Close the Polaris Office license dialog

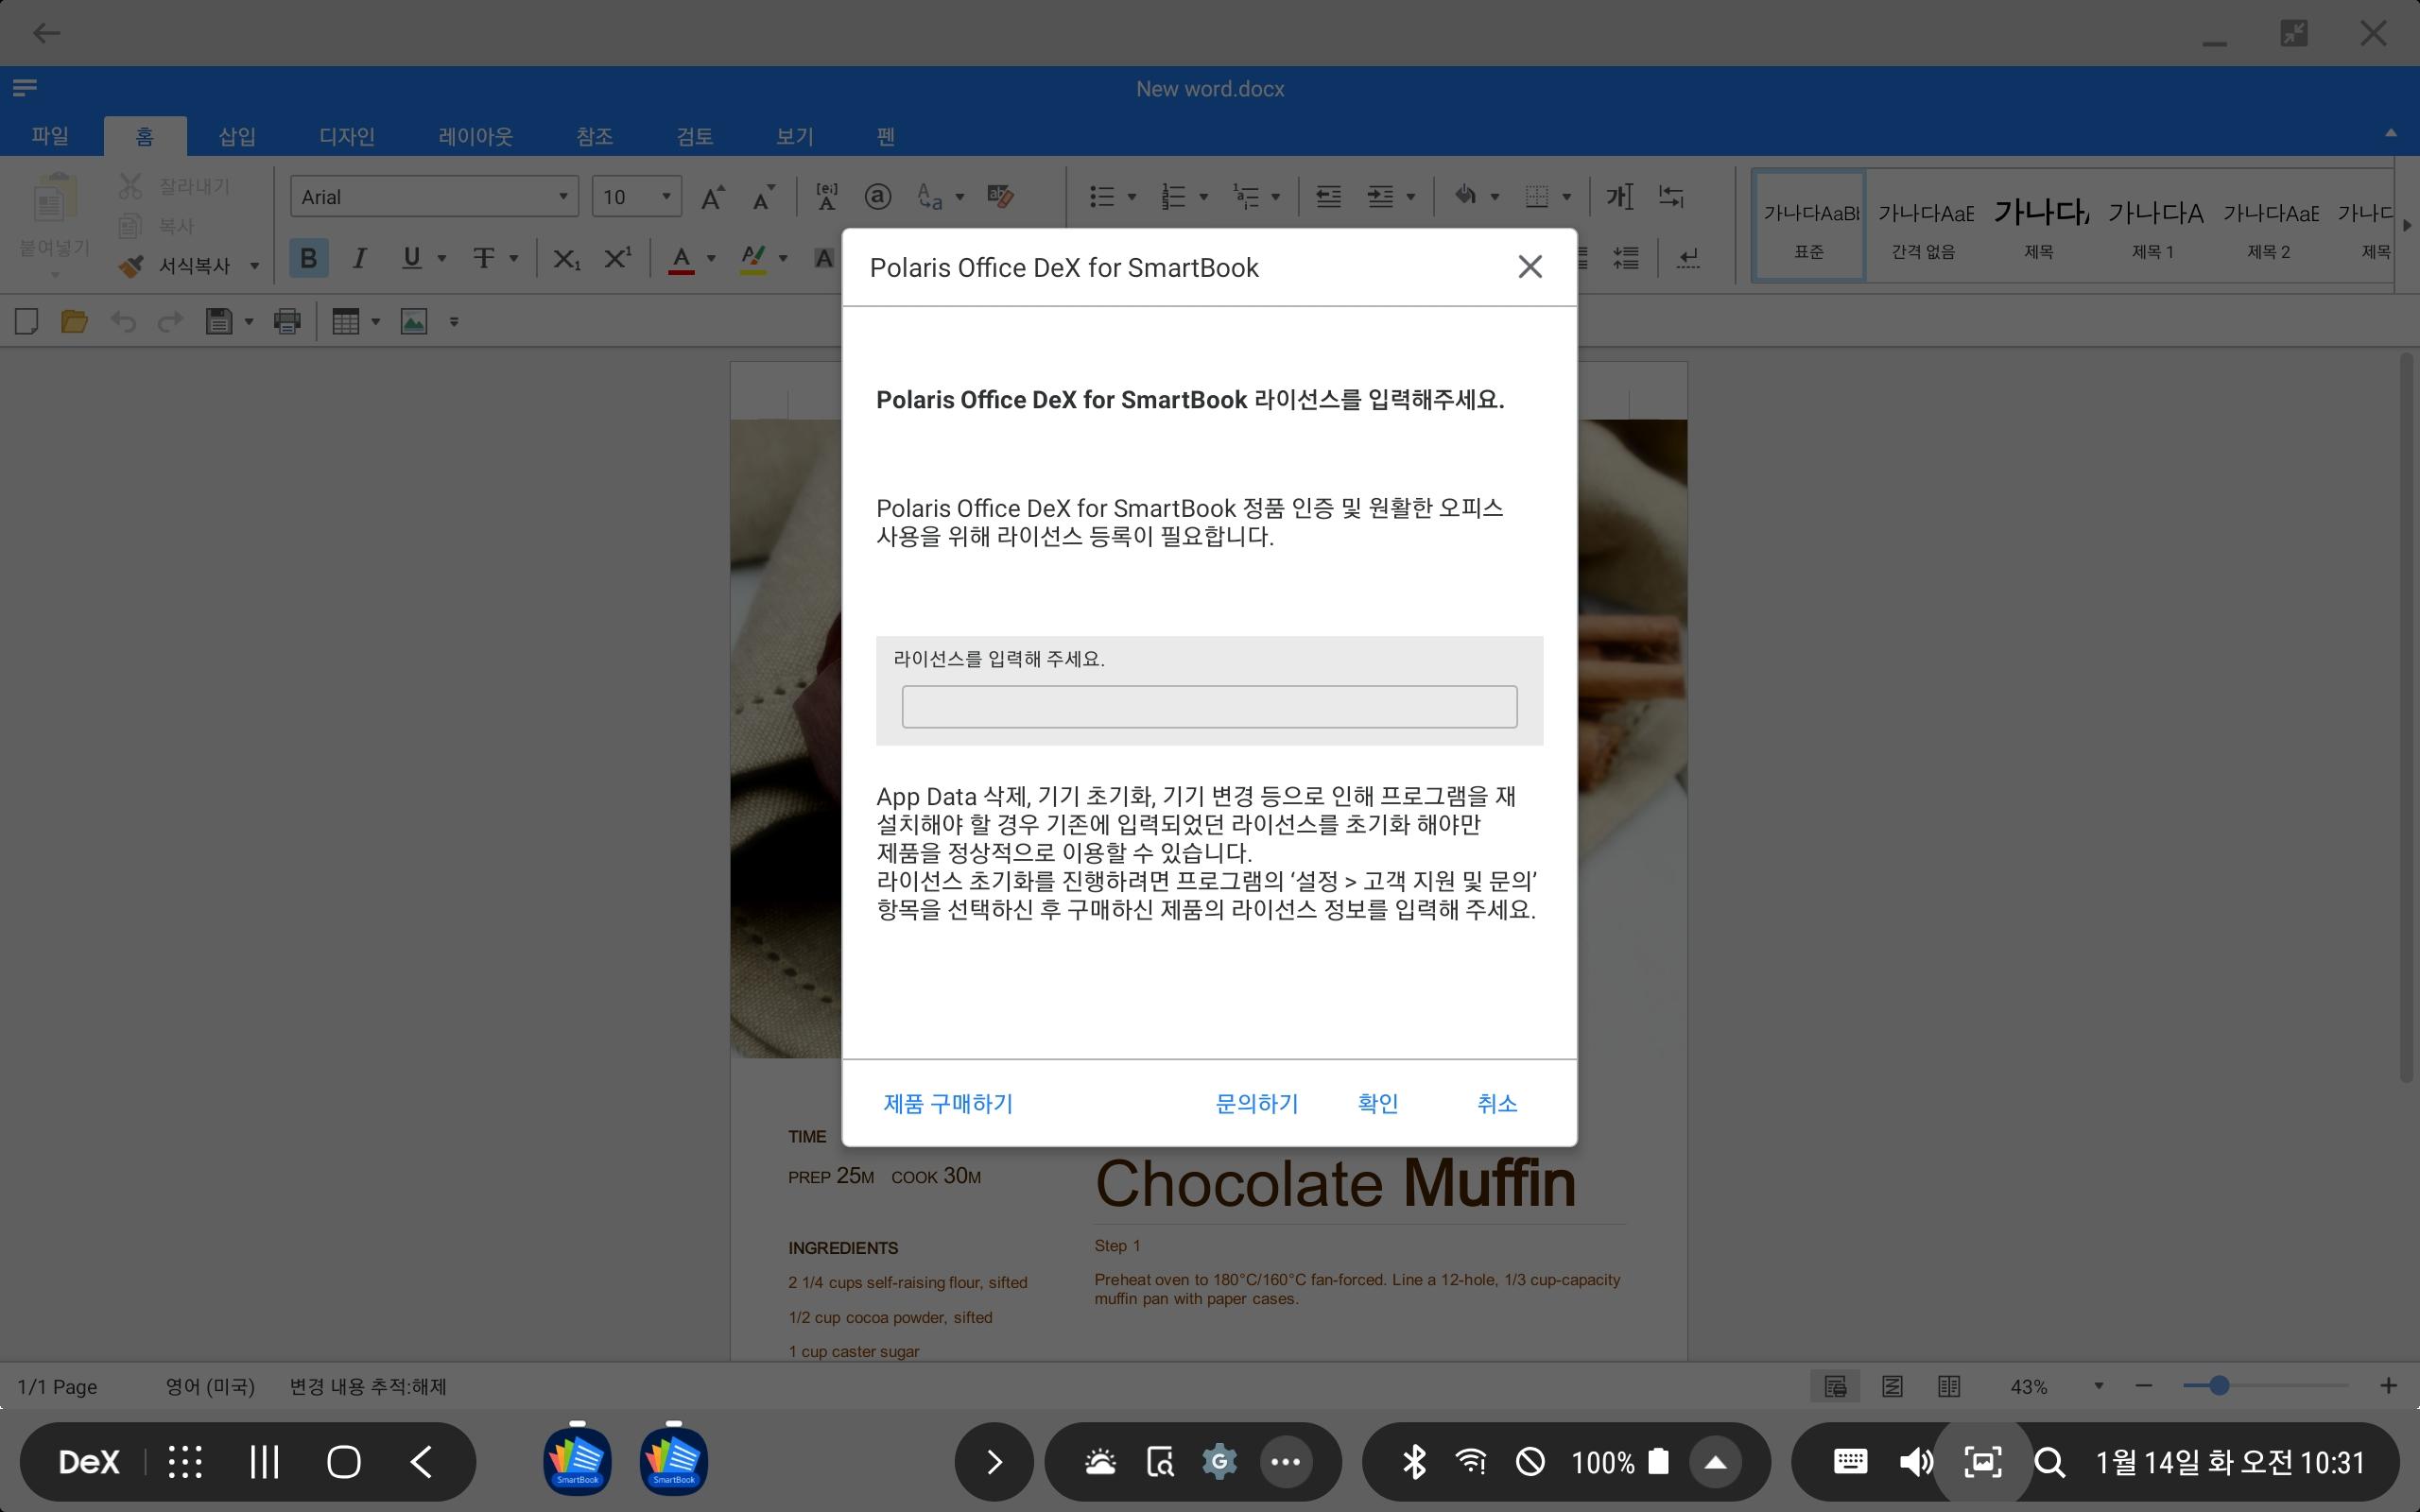1530,267
